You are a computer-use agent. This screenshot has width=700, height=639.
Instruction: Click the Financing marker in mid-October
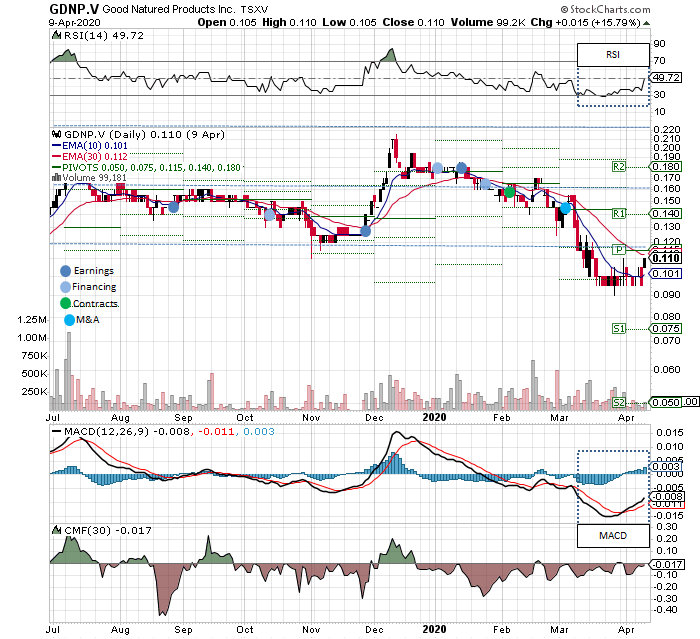pos(270,215)
